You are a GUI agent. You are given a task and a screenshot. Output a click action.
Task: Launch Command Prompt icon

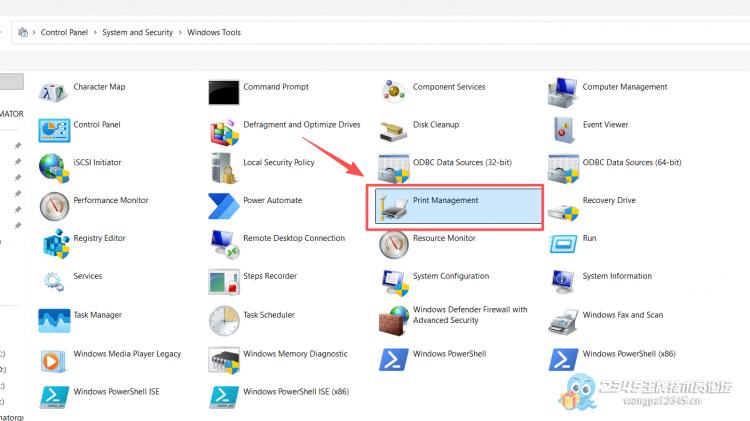coord(223,92)
